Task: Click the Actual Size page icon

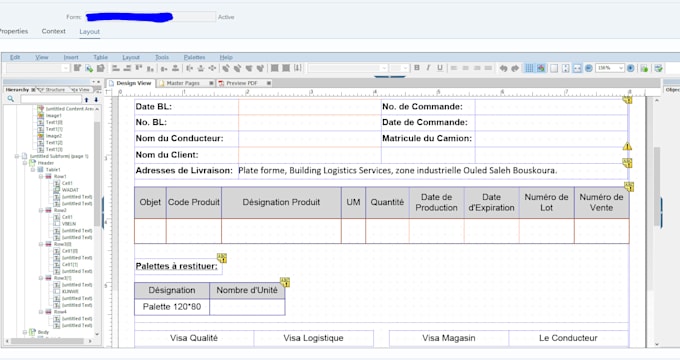Action: [554, 68]
